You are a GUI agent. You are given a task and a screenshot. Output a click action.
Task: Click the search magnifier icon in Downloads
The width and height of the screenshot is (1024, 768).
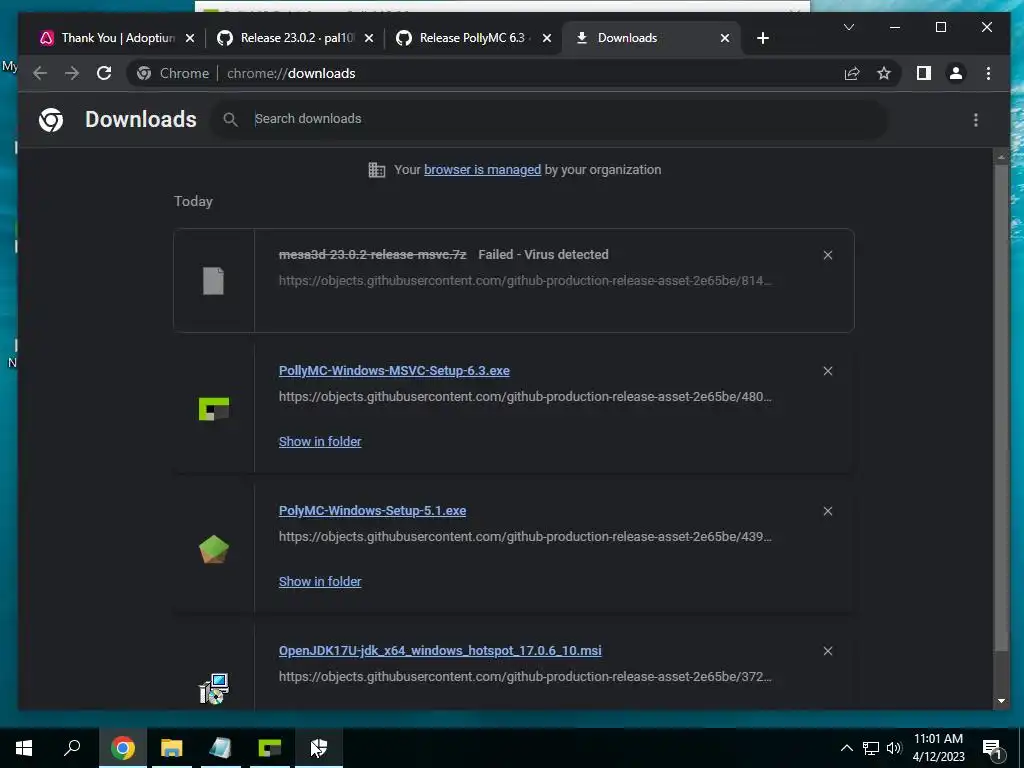231,120
